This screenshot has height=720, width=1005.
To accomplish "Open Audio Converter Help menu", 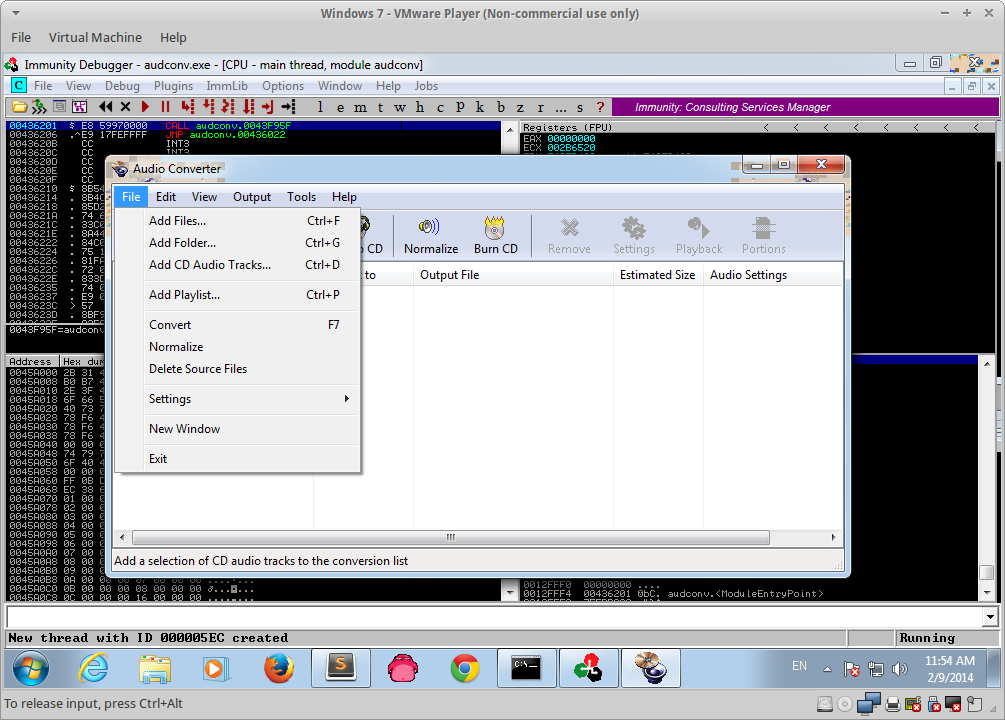I will (344, 197).
